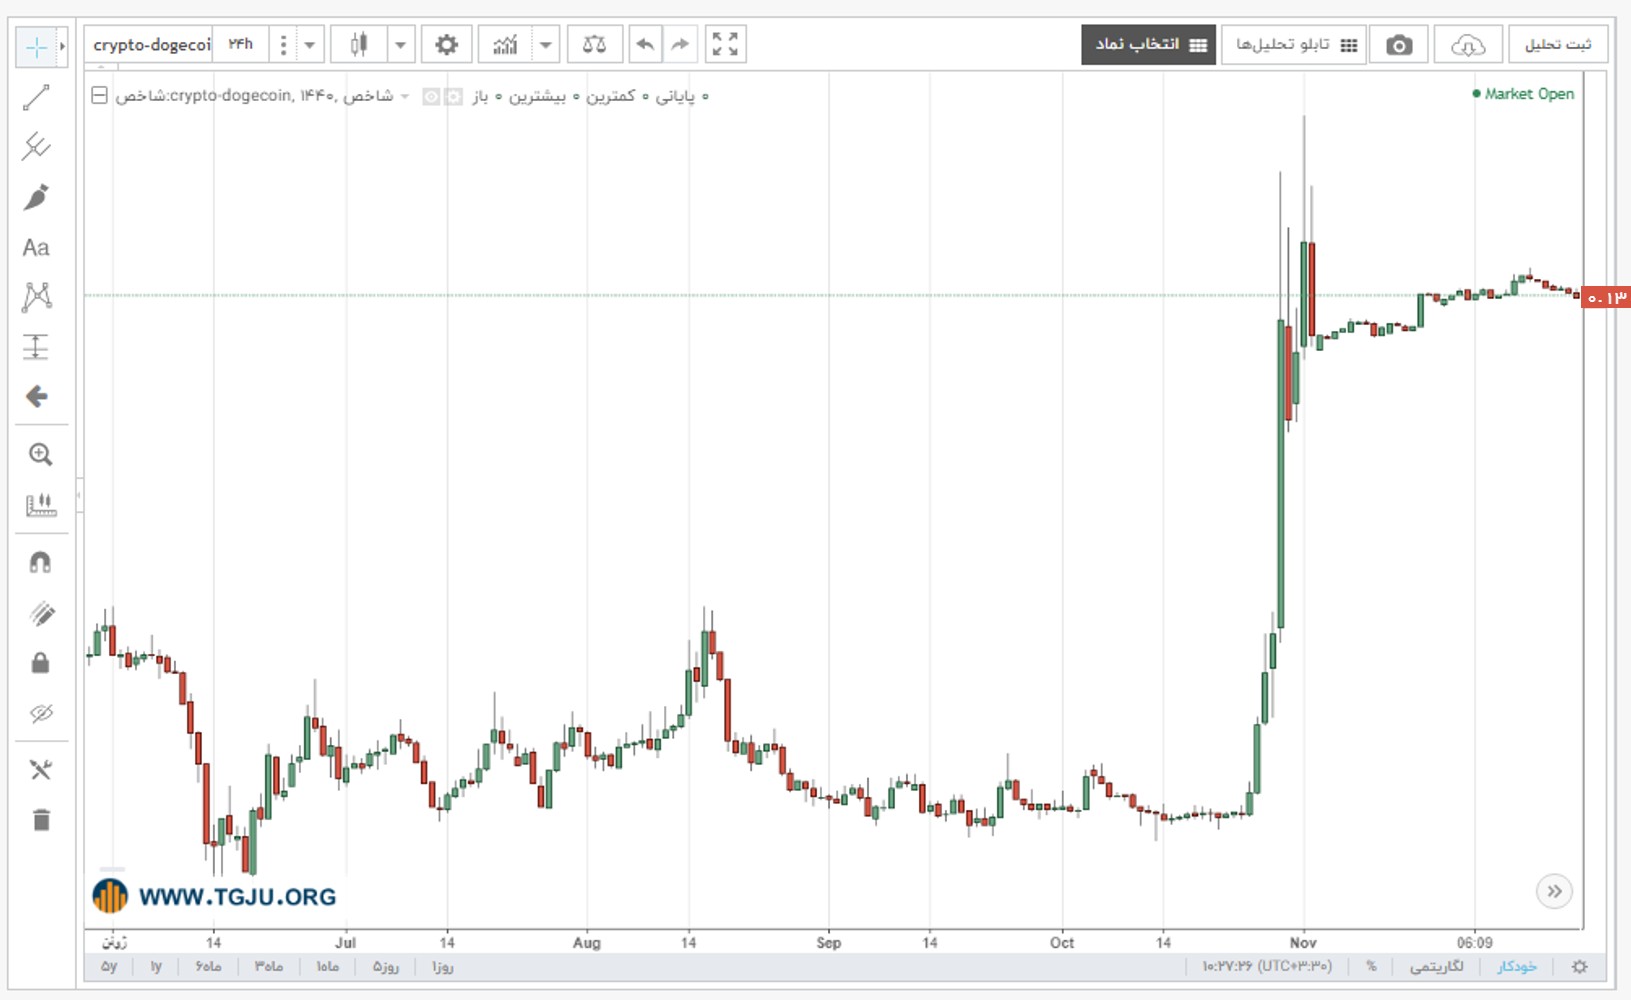Viewport: 1631px width, 1000px height.
Task: Expand the cursor tool options arrow
Action: tap(62, 47)
